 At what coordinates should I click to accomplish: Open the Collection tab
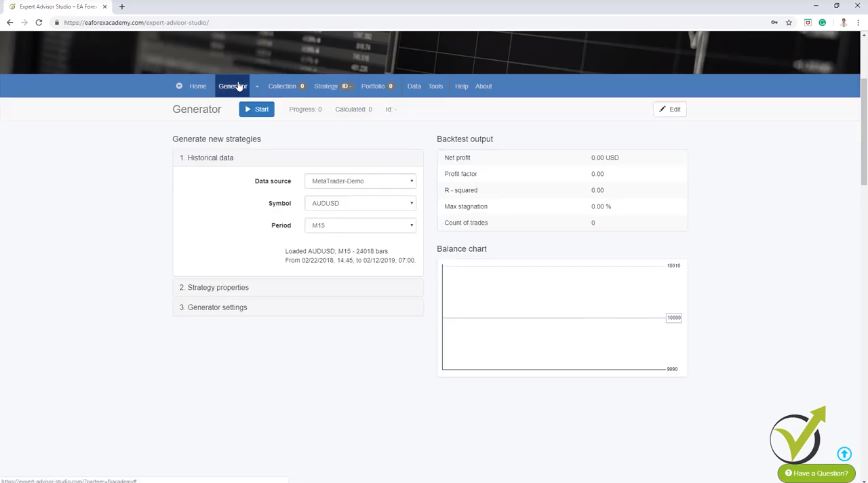(286, 86)
